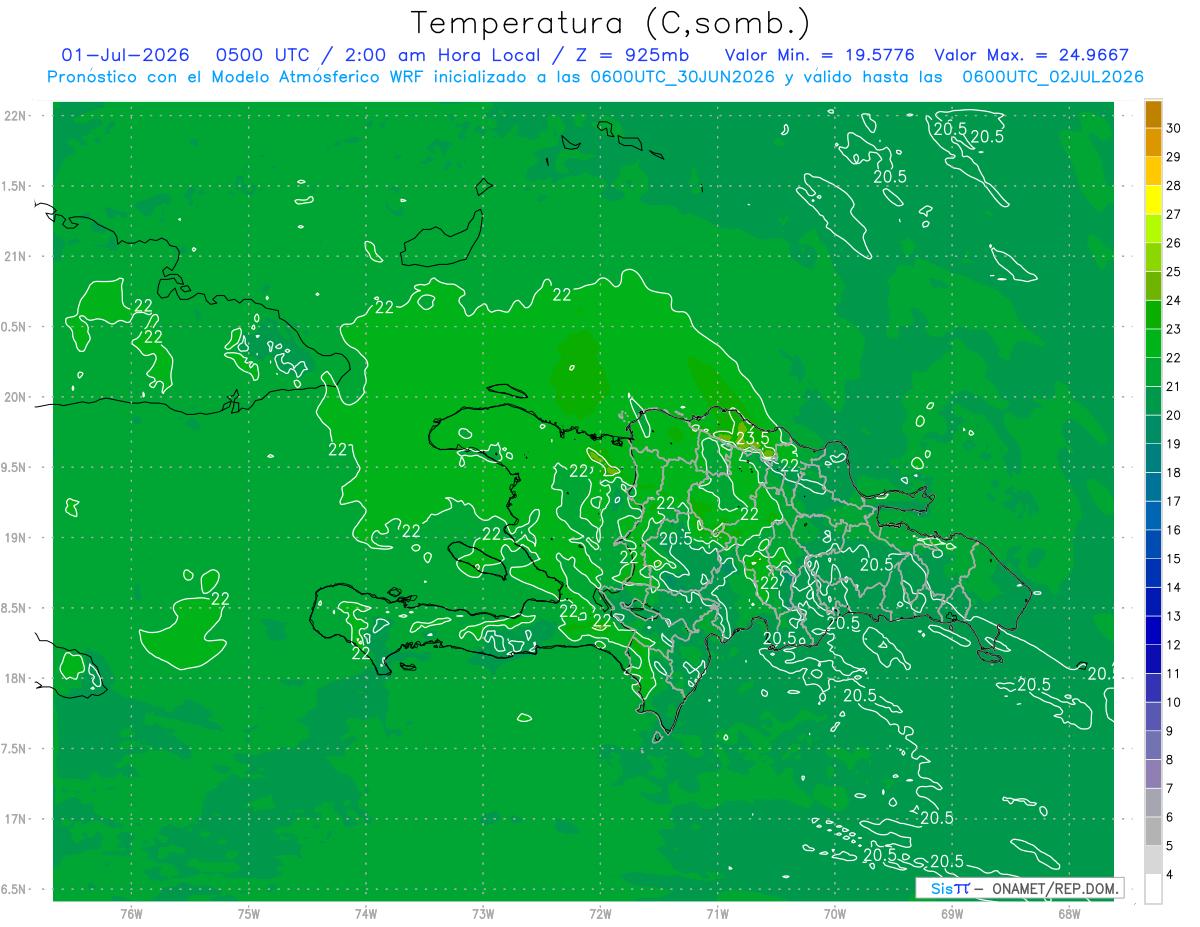Pick the dark blue swatch between 11 and 12
Viewport: 1200px width, 927px height.
coord(1153,659)
